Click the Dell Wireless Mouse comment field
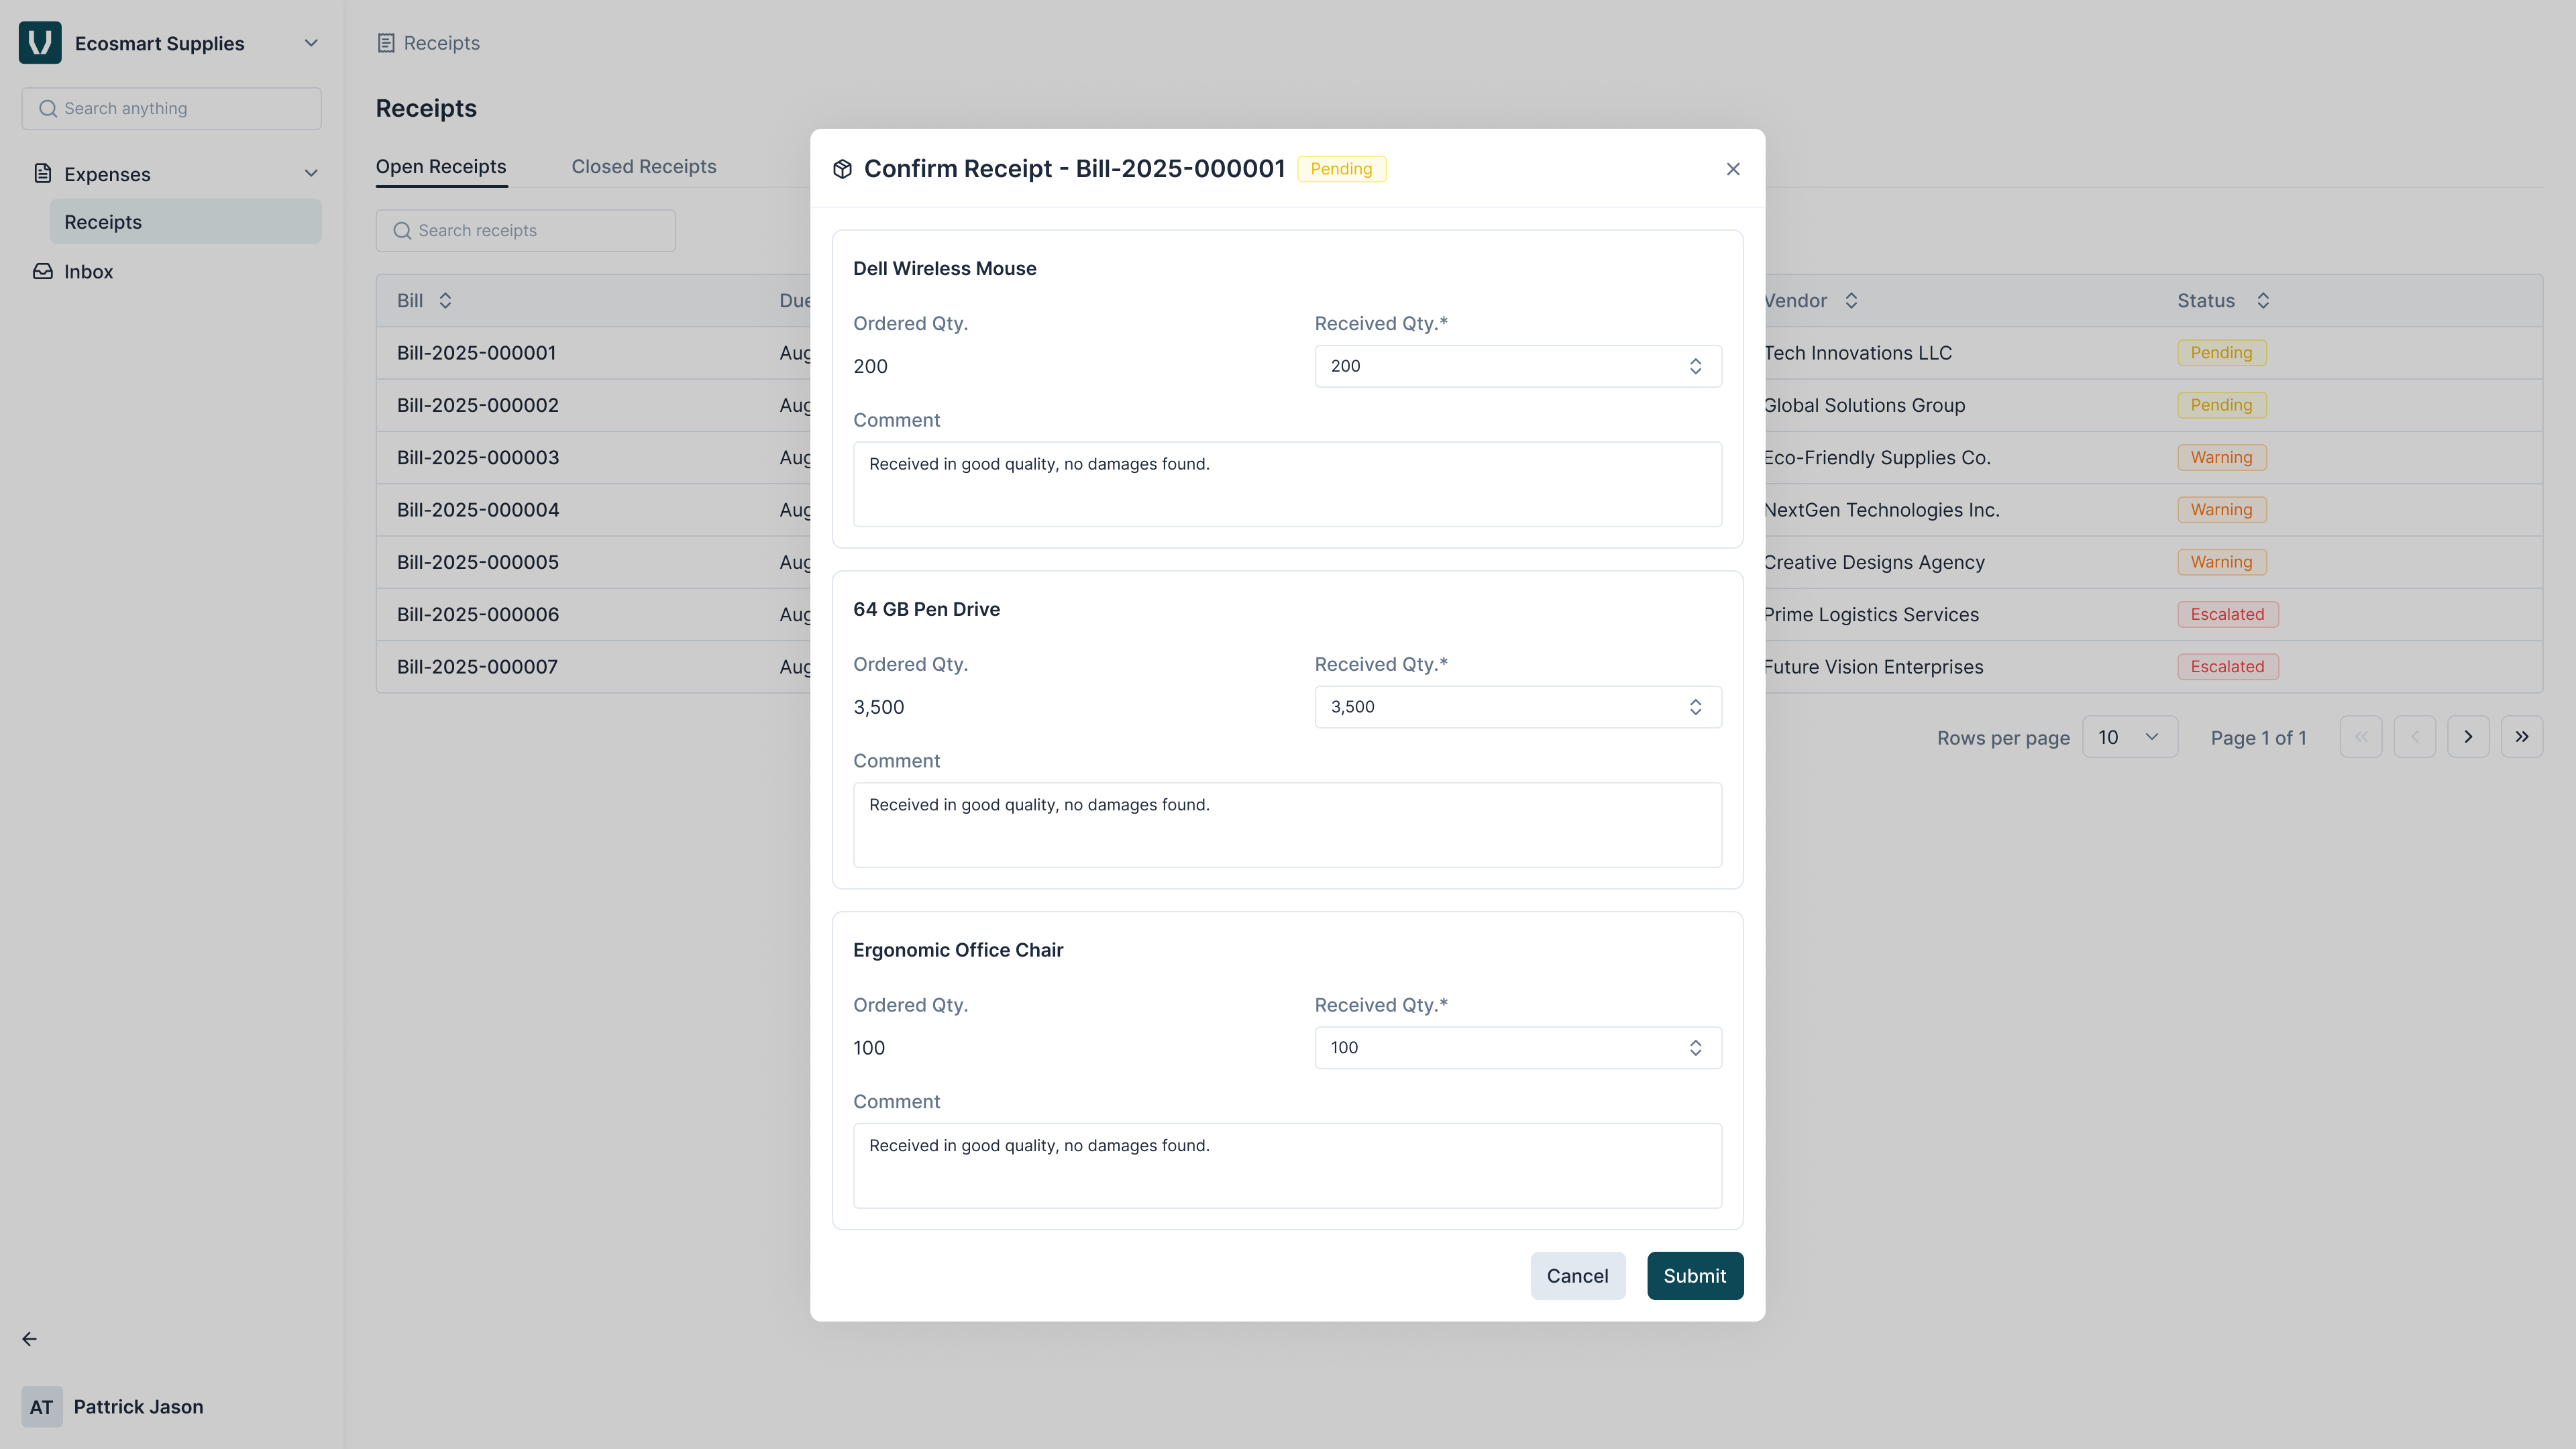Screen dimensions: 2576x1449 coord(1287,485)
